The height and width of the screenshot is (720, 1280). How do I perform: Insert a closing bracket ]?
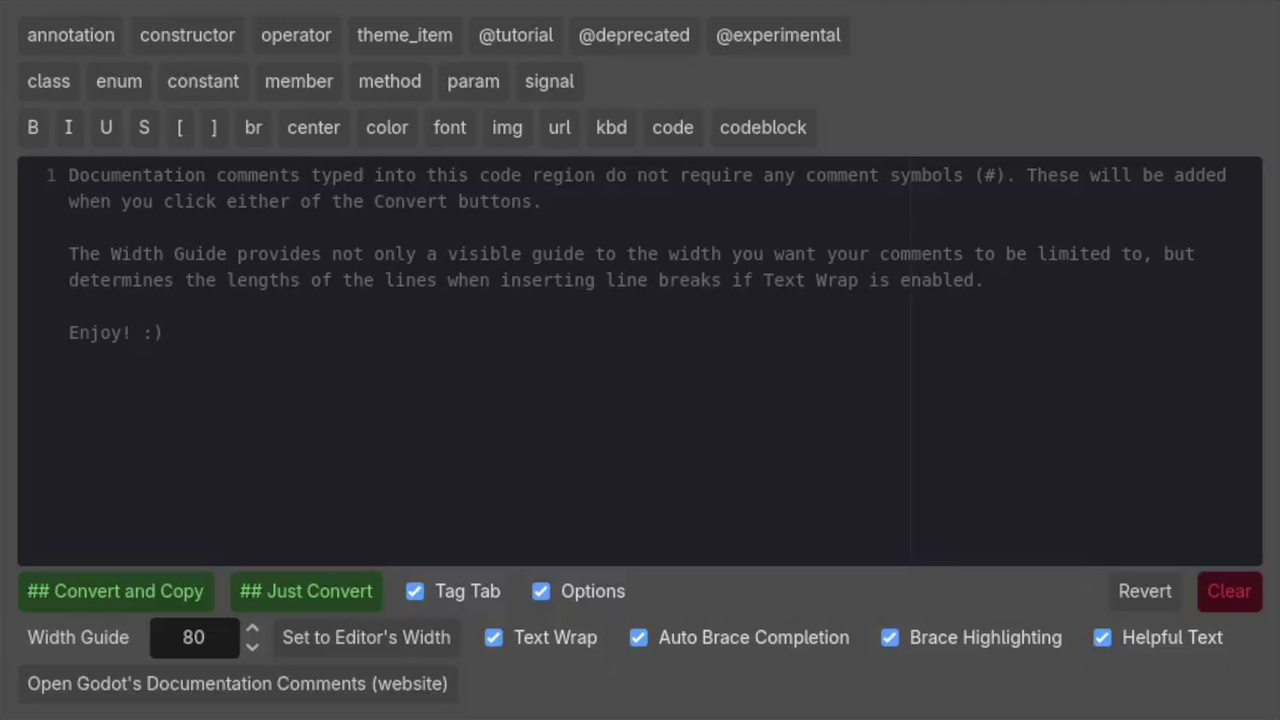click(x=214, y=127)
